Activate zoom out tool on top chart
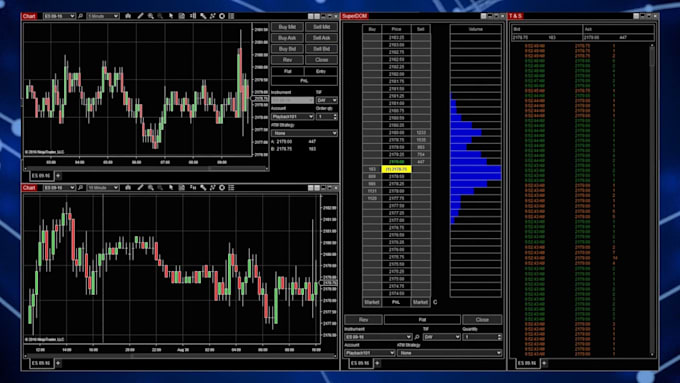The width and height of the screenshot is (680, 383). coord(160,16)
